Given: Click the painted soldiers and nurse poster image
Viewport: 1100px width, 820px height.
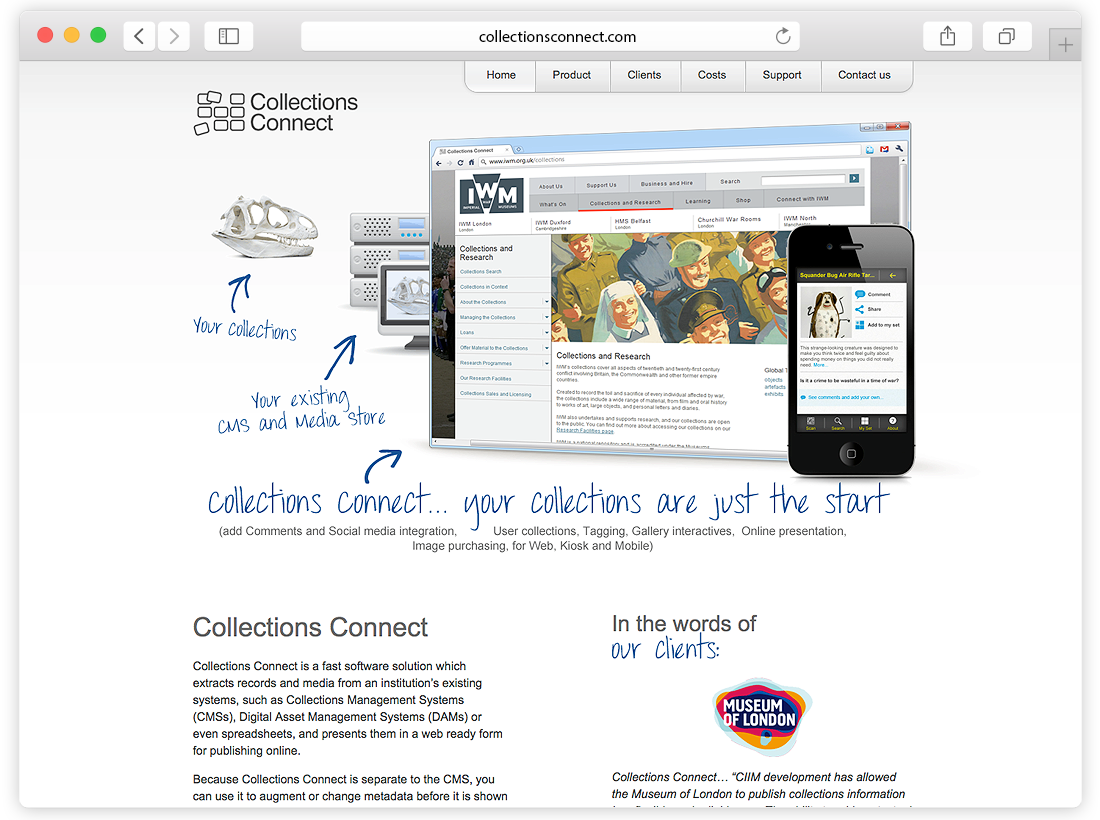Looking at the screenshot, I should pos(670,288).
